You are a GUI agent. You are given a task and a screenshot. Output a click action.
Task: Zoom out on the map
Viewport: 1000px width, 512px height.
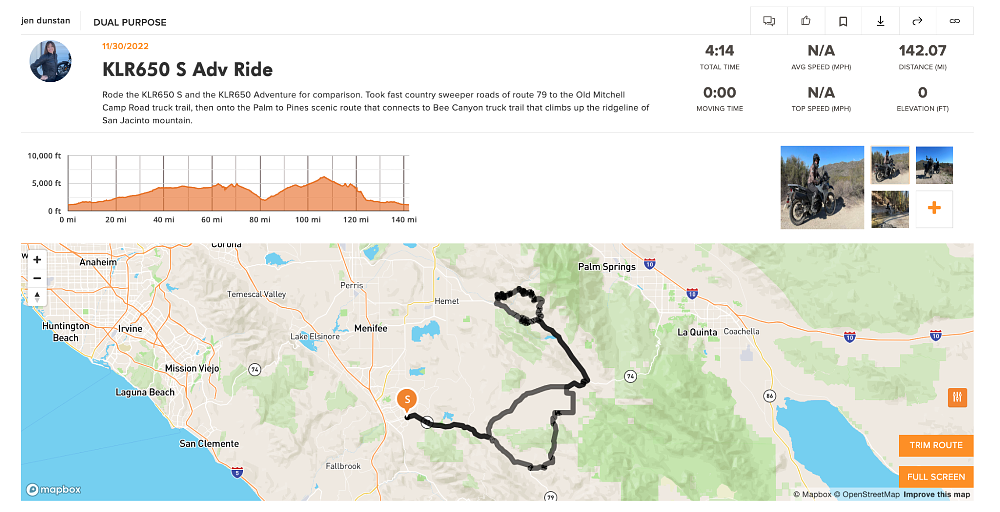[x=37, y=277]
